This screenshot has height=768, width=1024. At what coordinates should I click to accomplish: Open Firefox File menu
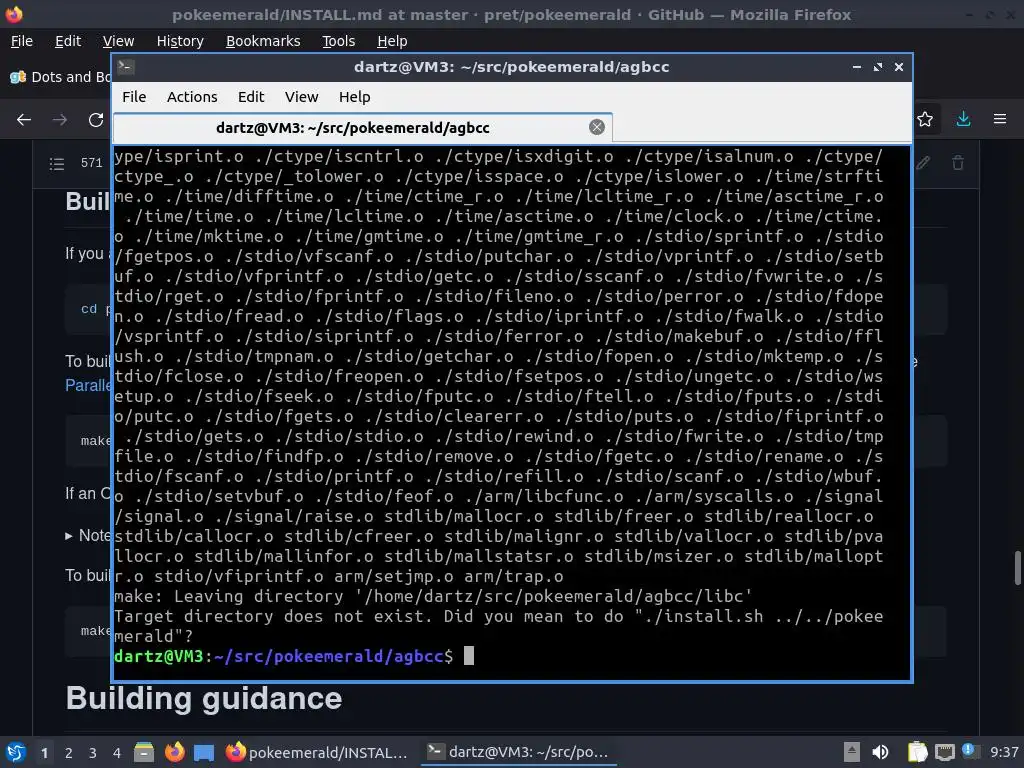tap(22, 41)
